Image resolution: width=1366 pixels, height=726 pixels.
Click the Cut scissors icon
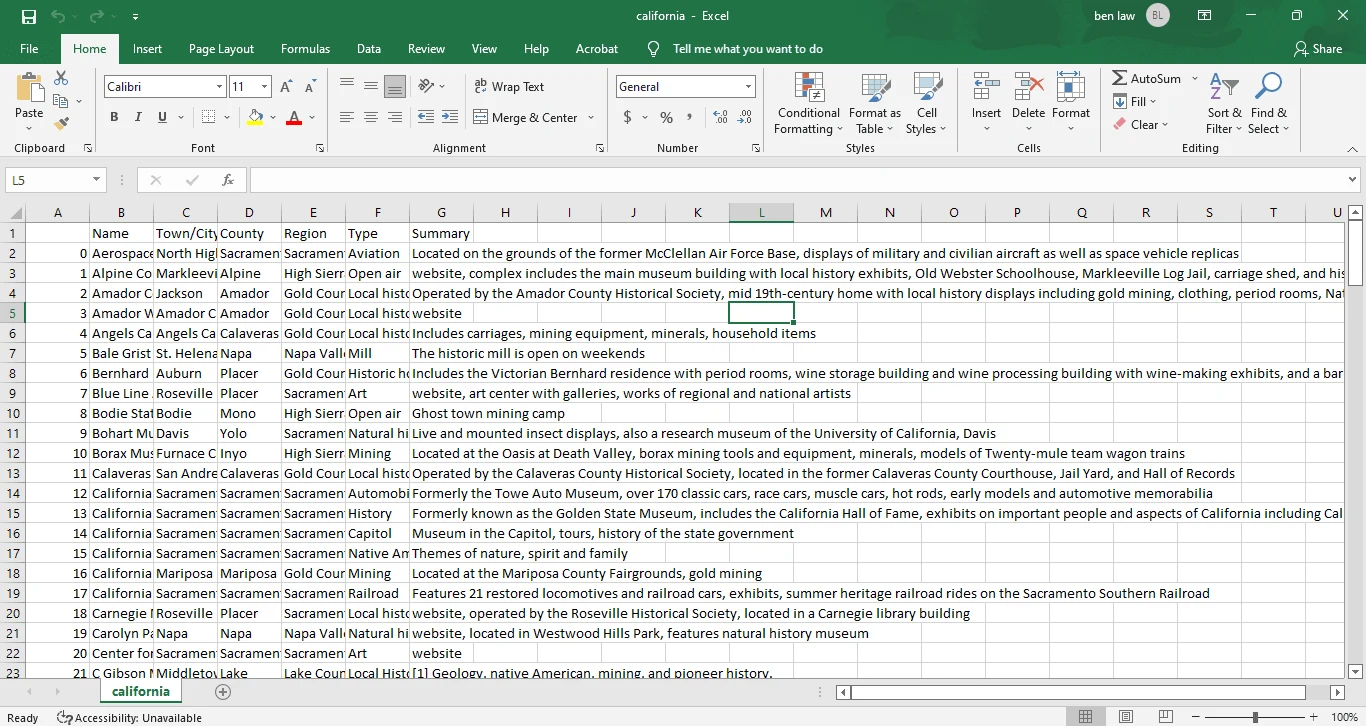tap(61, 78)
